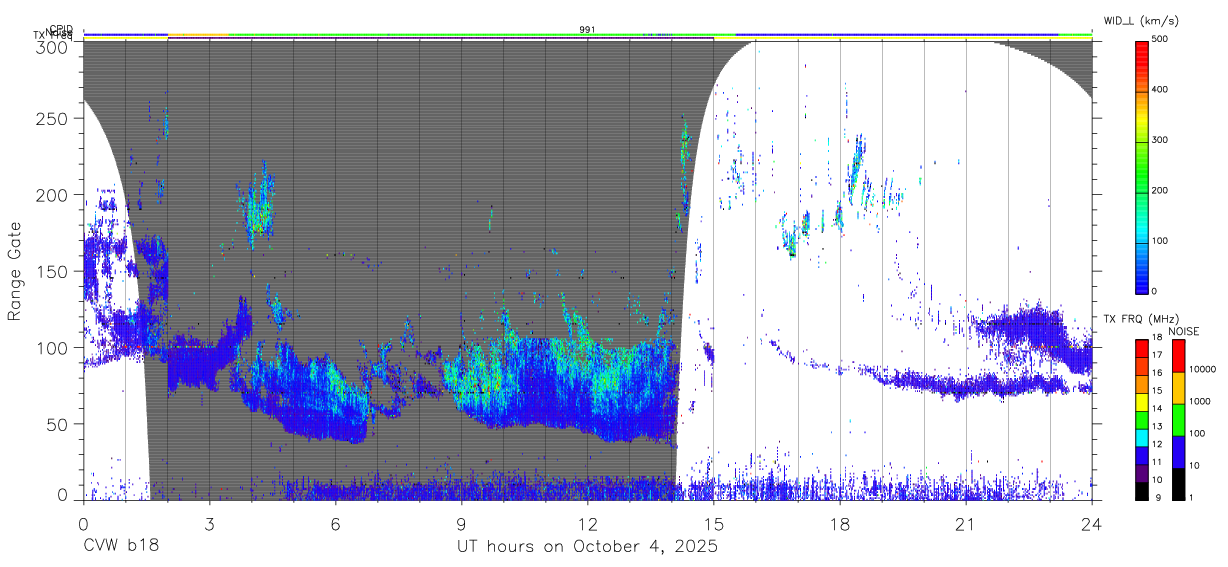This screenshot has width=1228, height=567.
Task: Click blue block in NOISE legend
Action: pyautogui.click(x=1177, y=451)
